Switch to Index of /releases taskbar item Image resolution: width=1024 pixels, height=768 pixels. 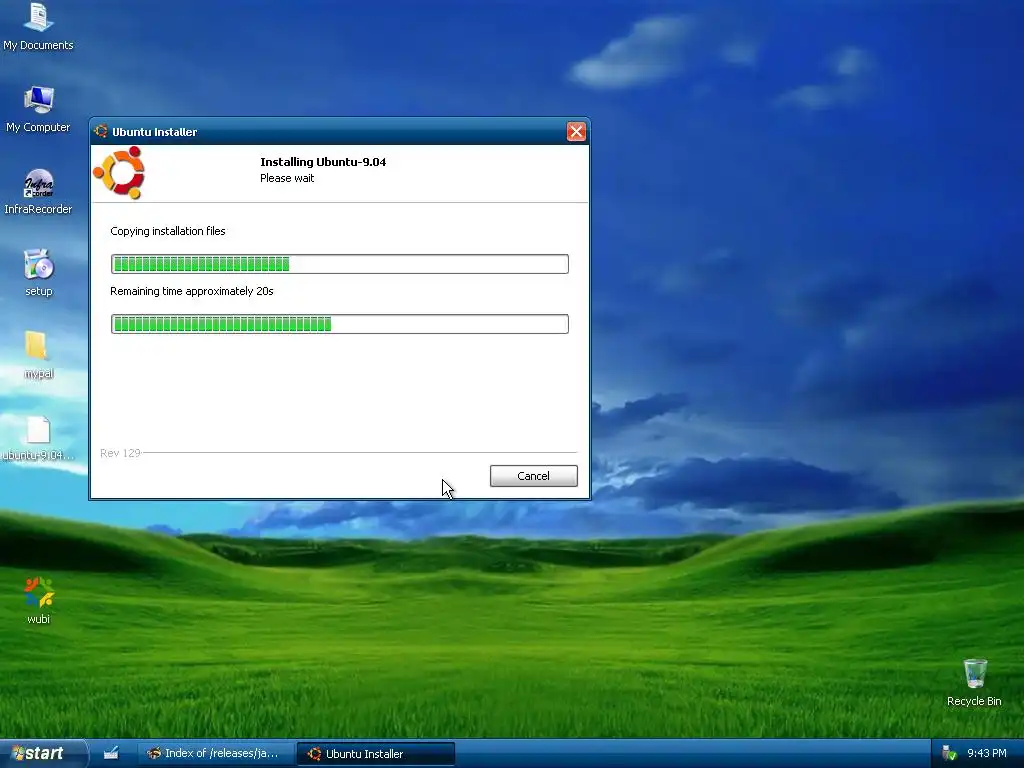click(214, 754)
